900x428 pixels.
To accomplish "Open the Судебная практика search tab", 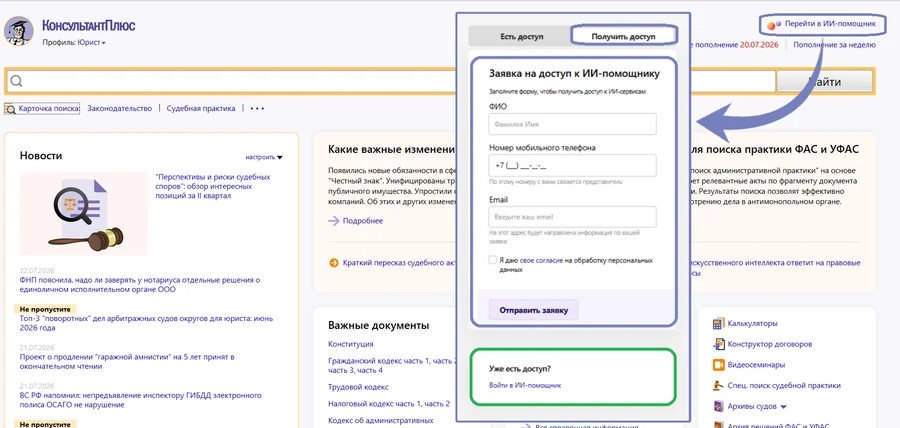I will point(201,108).
